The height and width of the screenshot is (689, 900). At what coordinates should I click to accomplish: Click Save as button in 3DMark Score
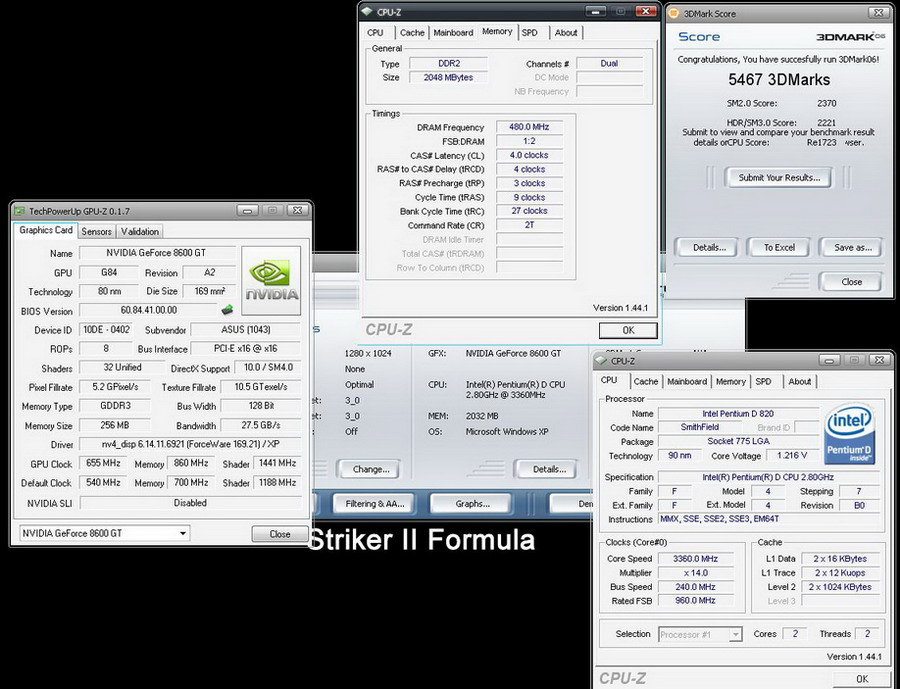click(852, 247)
